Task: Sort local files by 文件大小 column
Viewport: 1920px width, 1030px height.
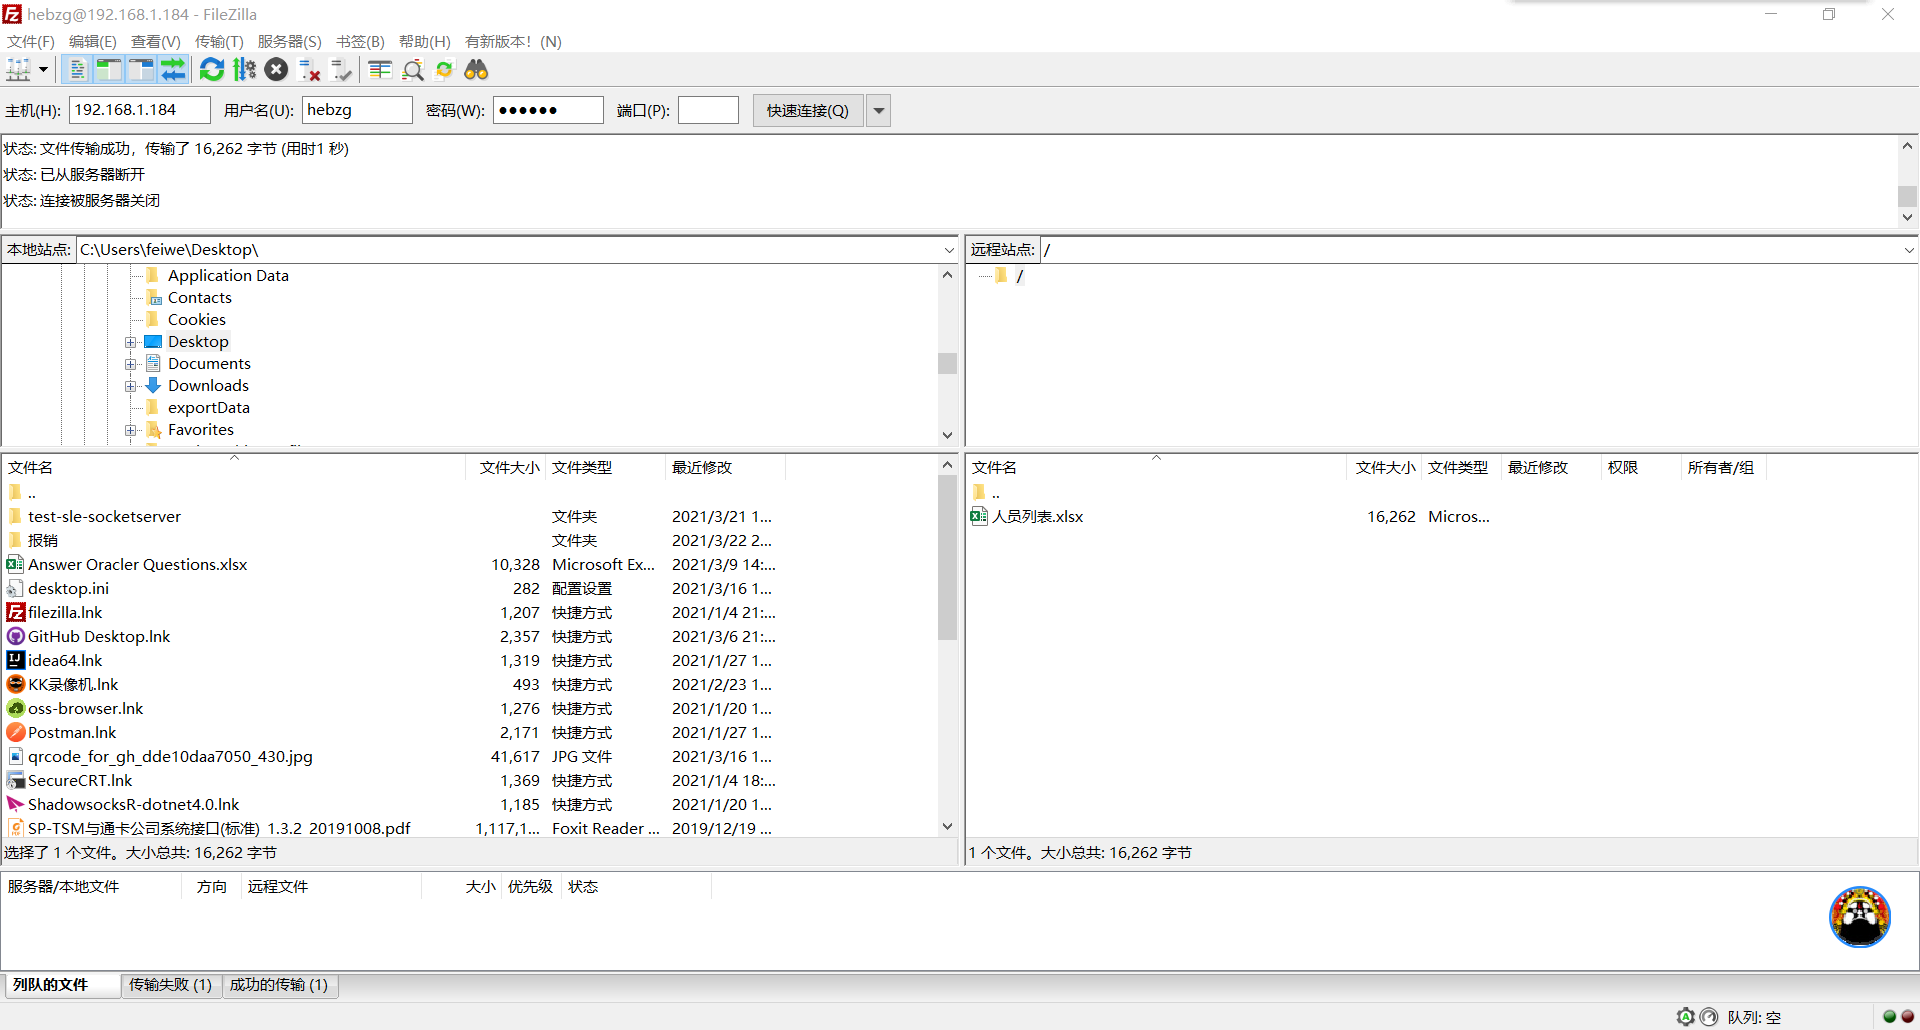Action: tap(505, 467)
